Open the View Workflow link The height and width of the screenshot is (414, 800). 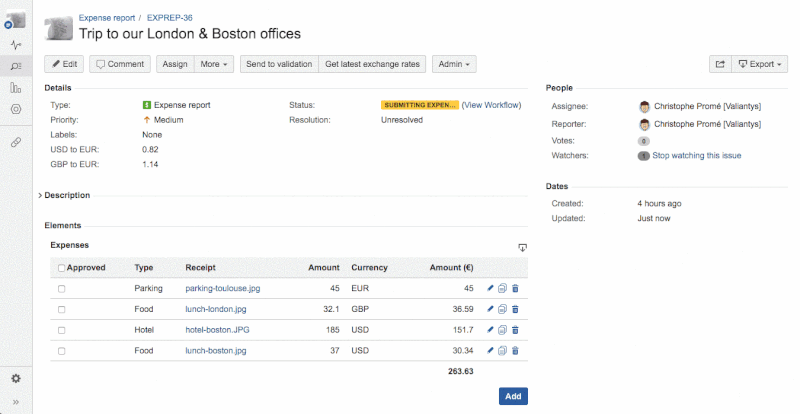pos(491,105)
